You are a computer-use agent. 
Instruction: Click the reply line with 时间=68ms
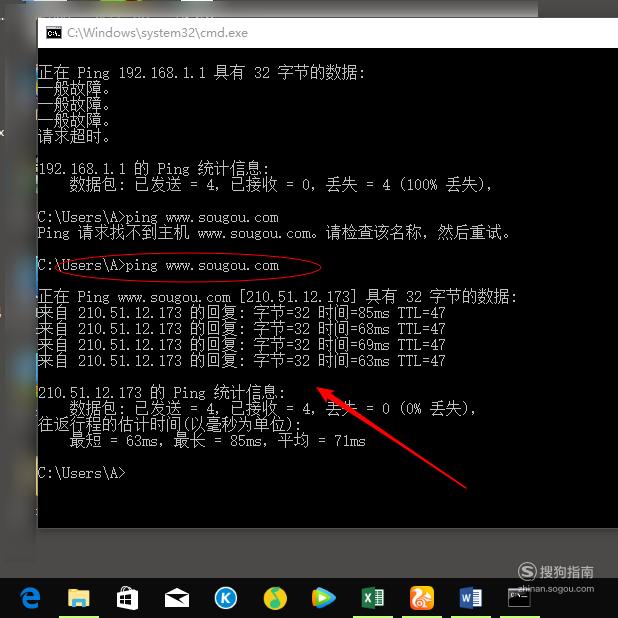[x=241, y=329]
